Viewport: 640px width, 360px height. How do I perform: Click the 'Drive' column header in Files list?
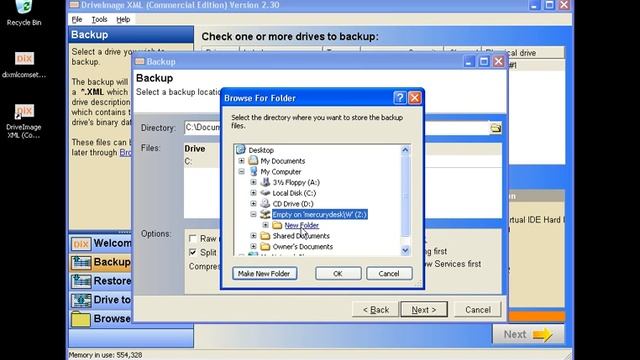coord(195,149)
